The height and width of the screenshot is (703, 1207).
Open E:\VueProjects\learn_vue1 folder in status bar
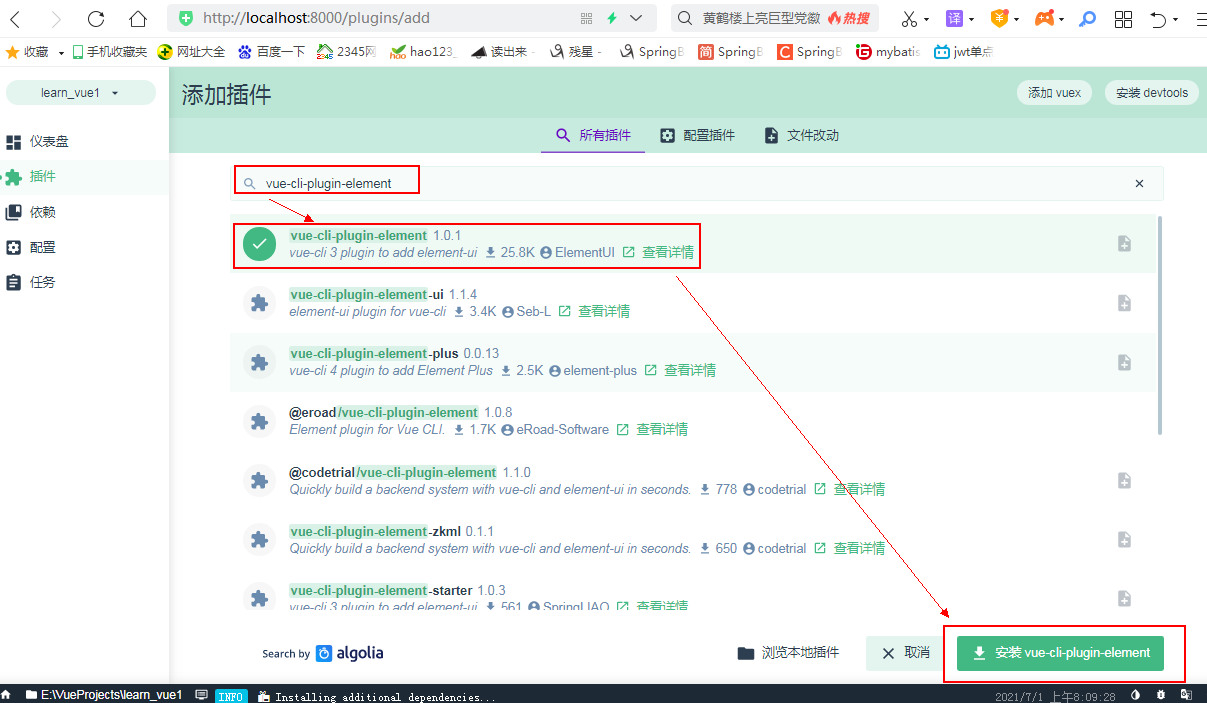[x=105, y=695]
